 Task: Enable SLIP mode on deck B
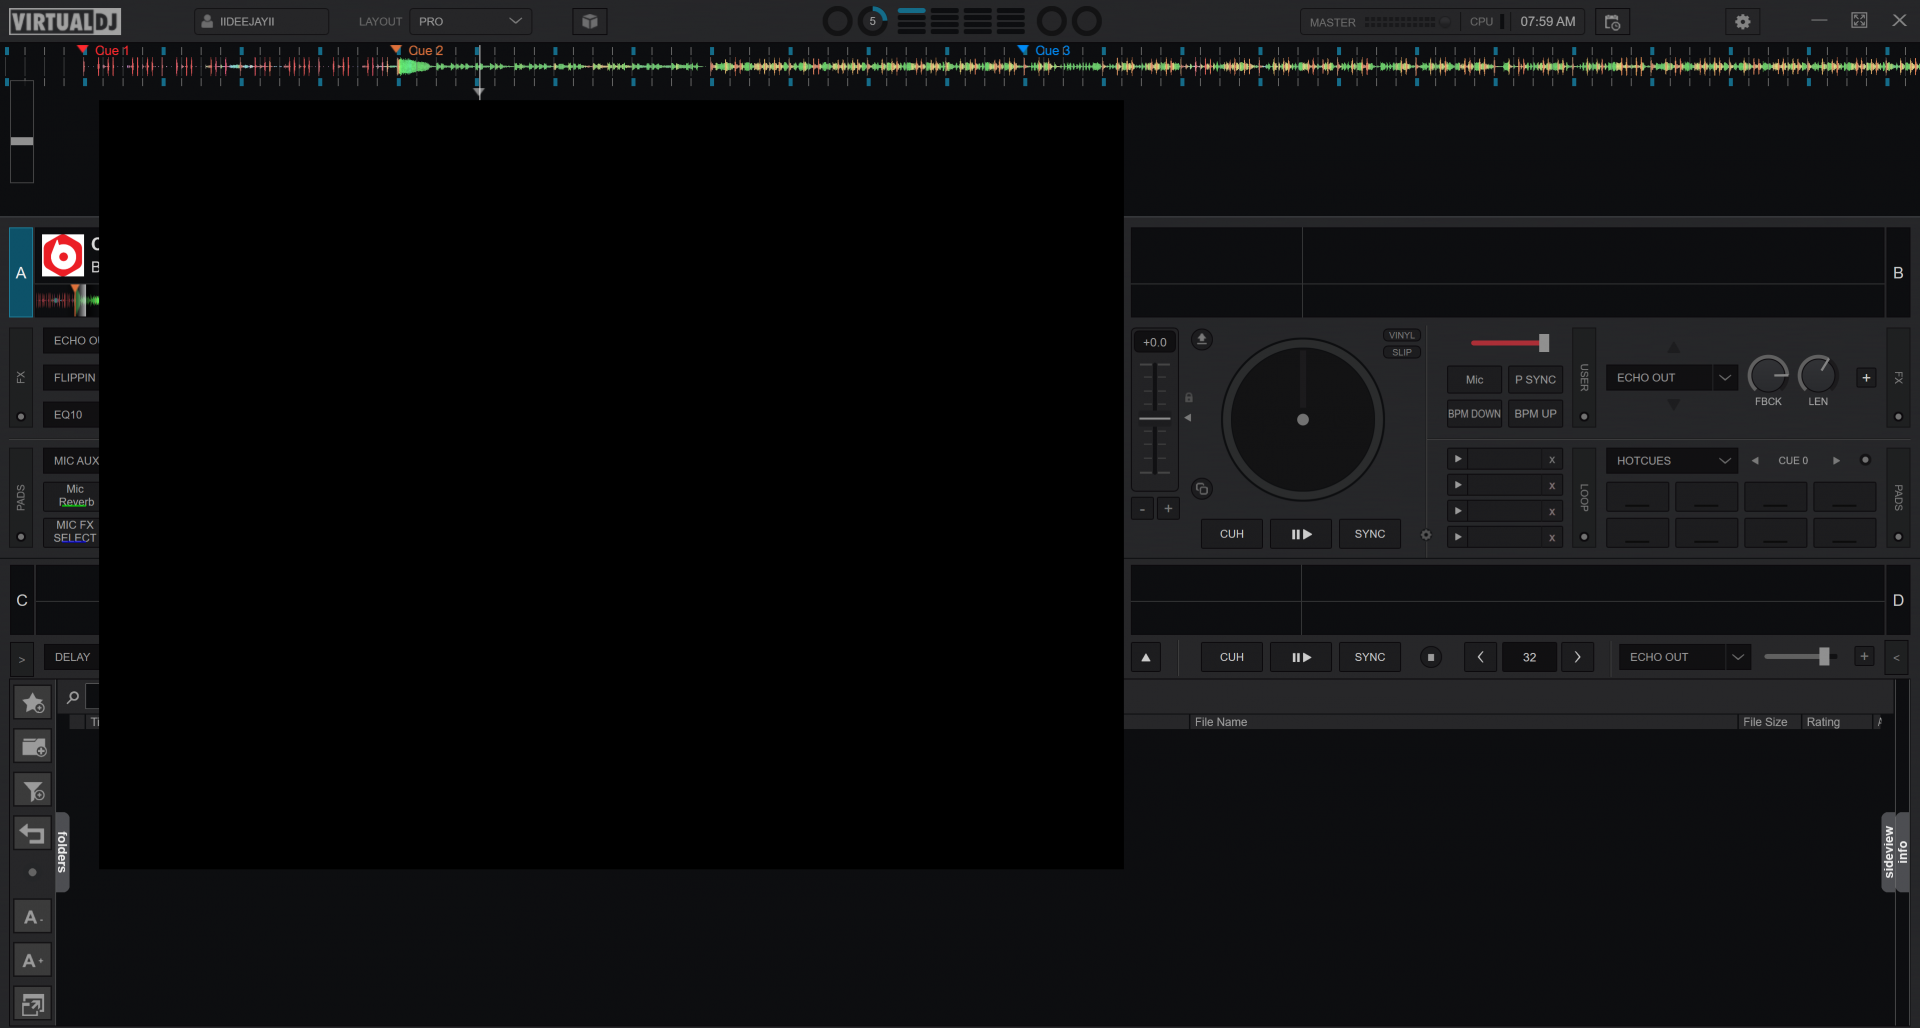1400,351
